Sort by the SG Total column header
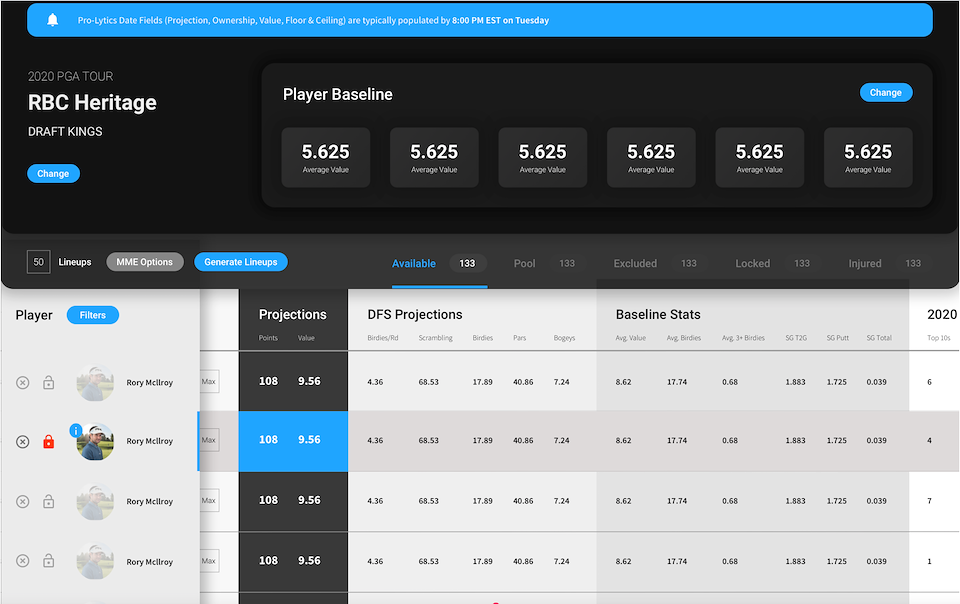 click(879, 338)
